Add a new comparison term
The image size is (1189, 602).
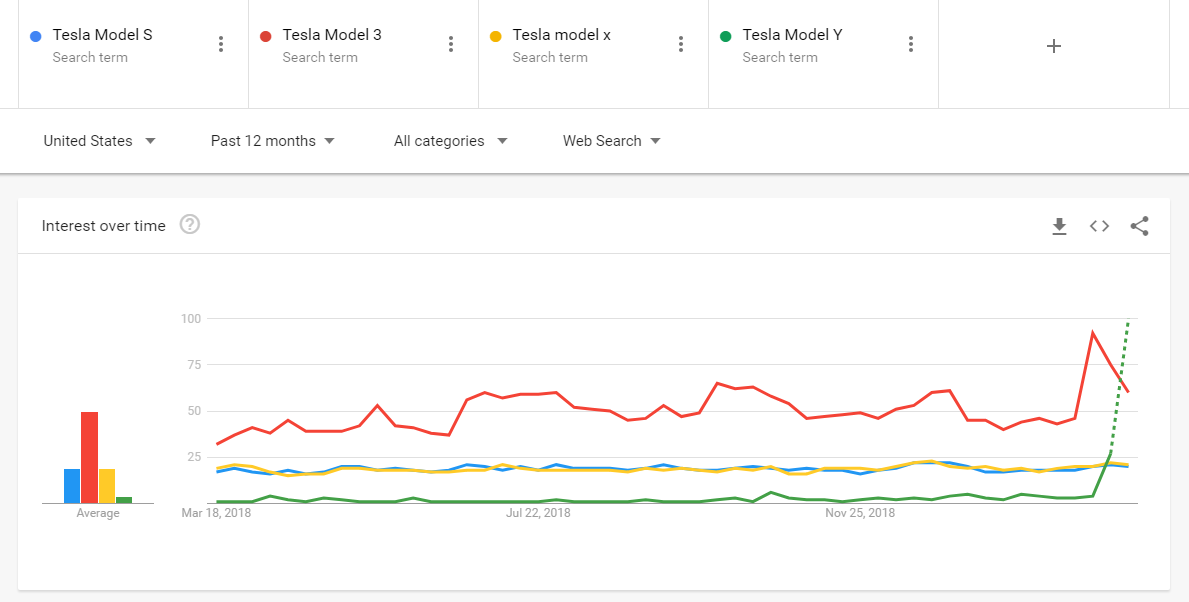(1053, 46)
